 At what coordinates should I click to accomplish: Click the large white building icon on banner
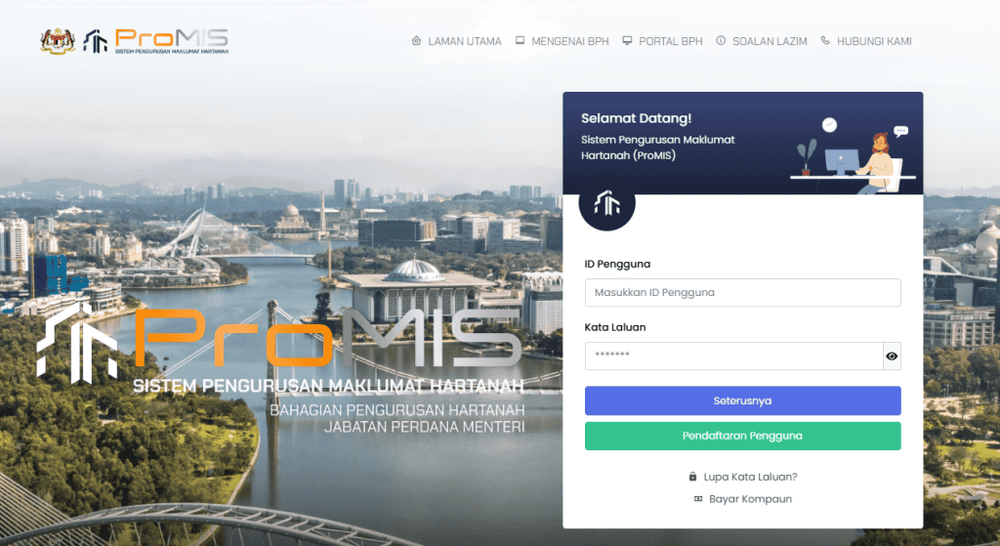pos(78,343)
